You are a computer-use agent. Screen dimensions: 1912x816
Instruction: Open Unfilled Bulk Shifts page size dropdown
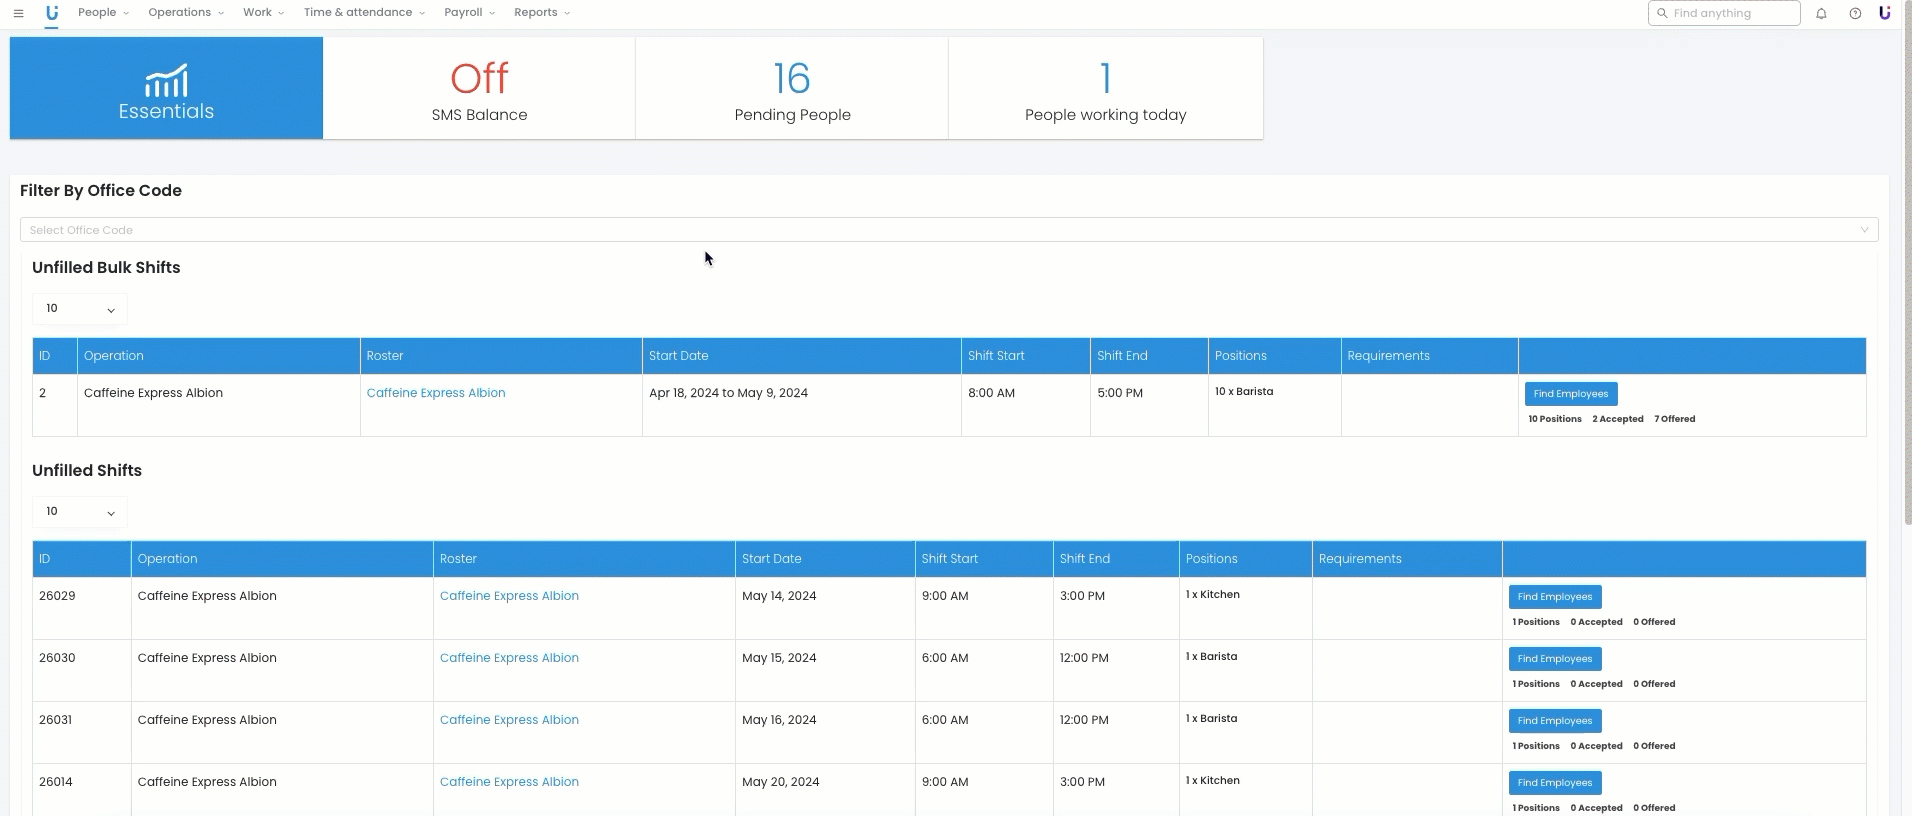tap(80, 309)
